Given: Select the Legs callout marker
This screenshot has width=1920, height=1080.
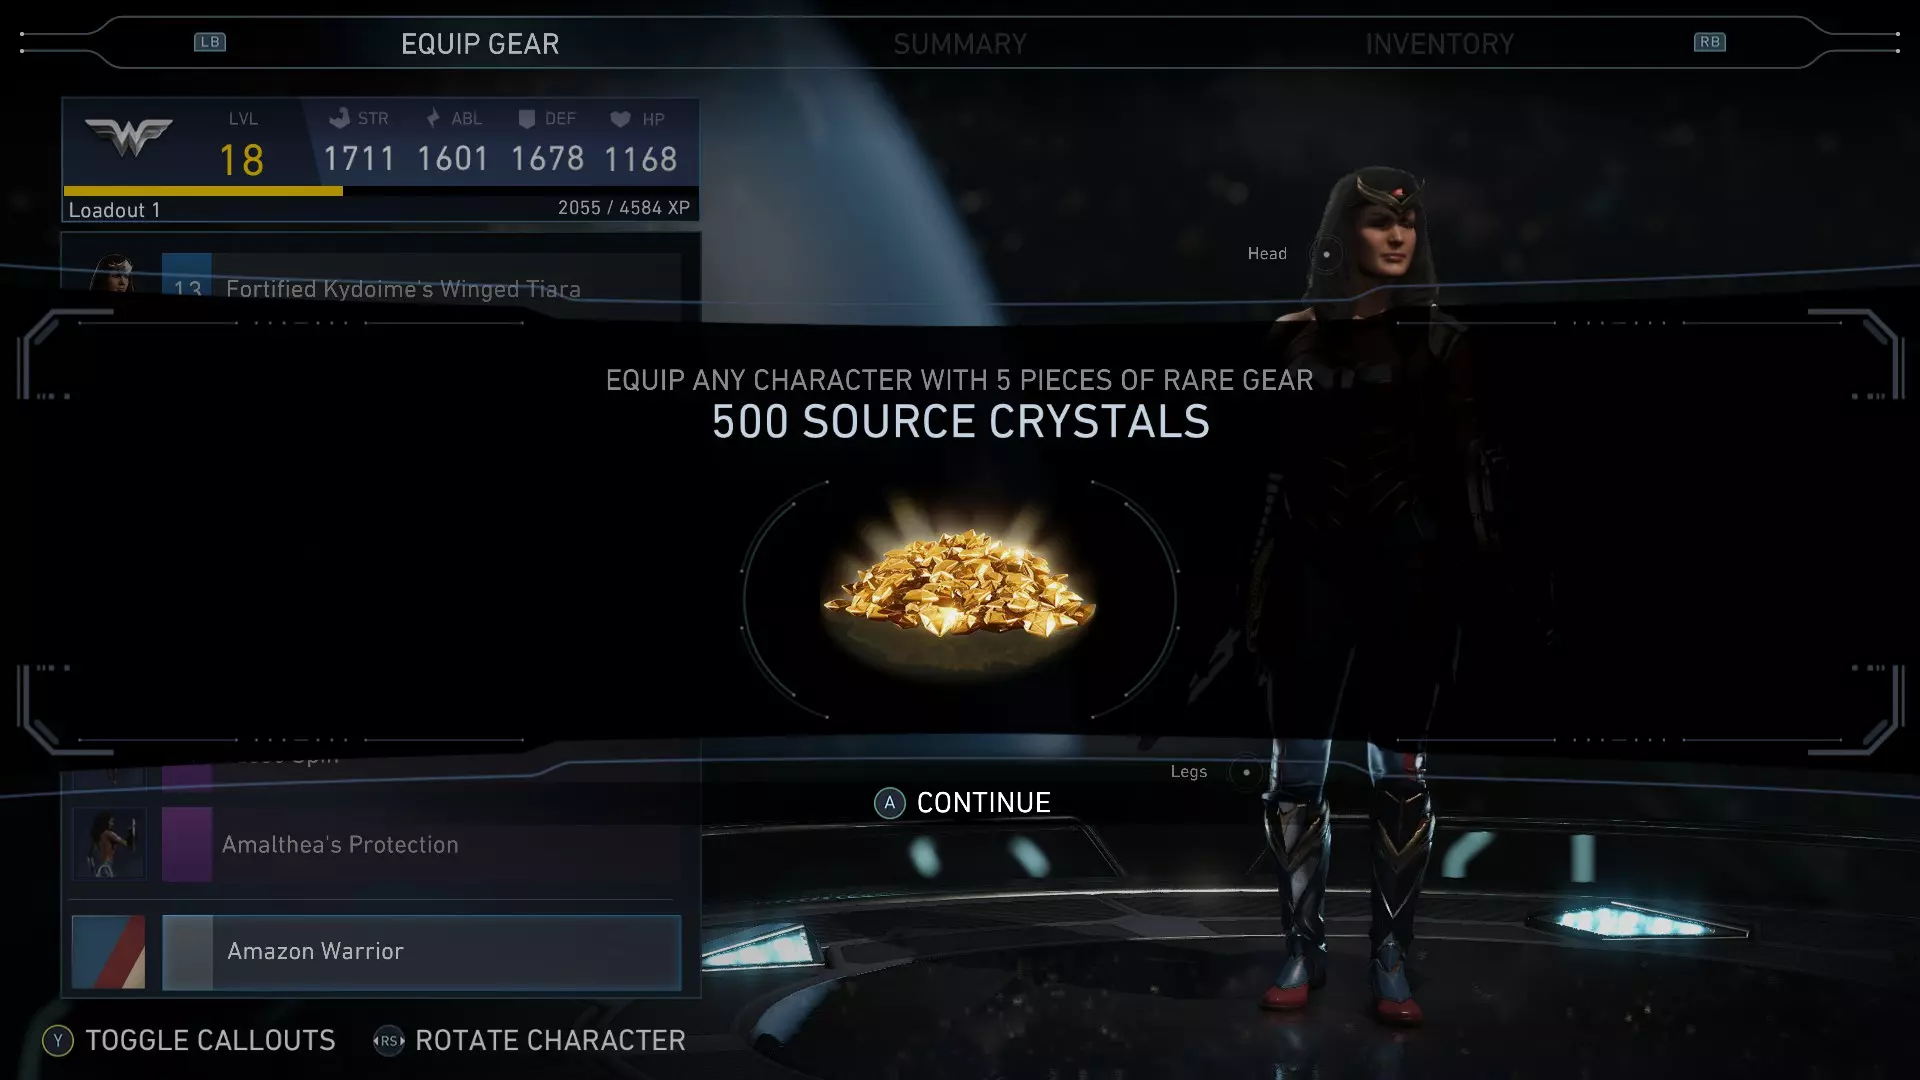Looking at the screenshot, I should pos(1245,772).
